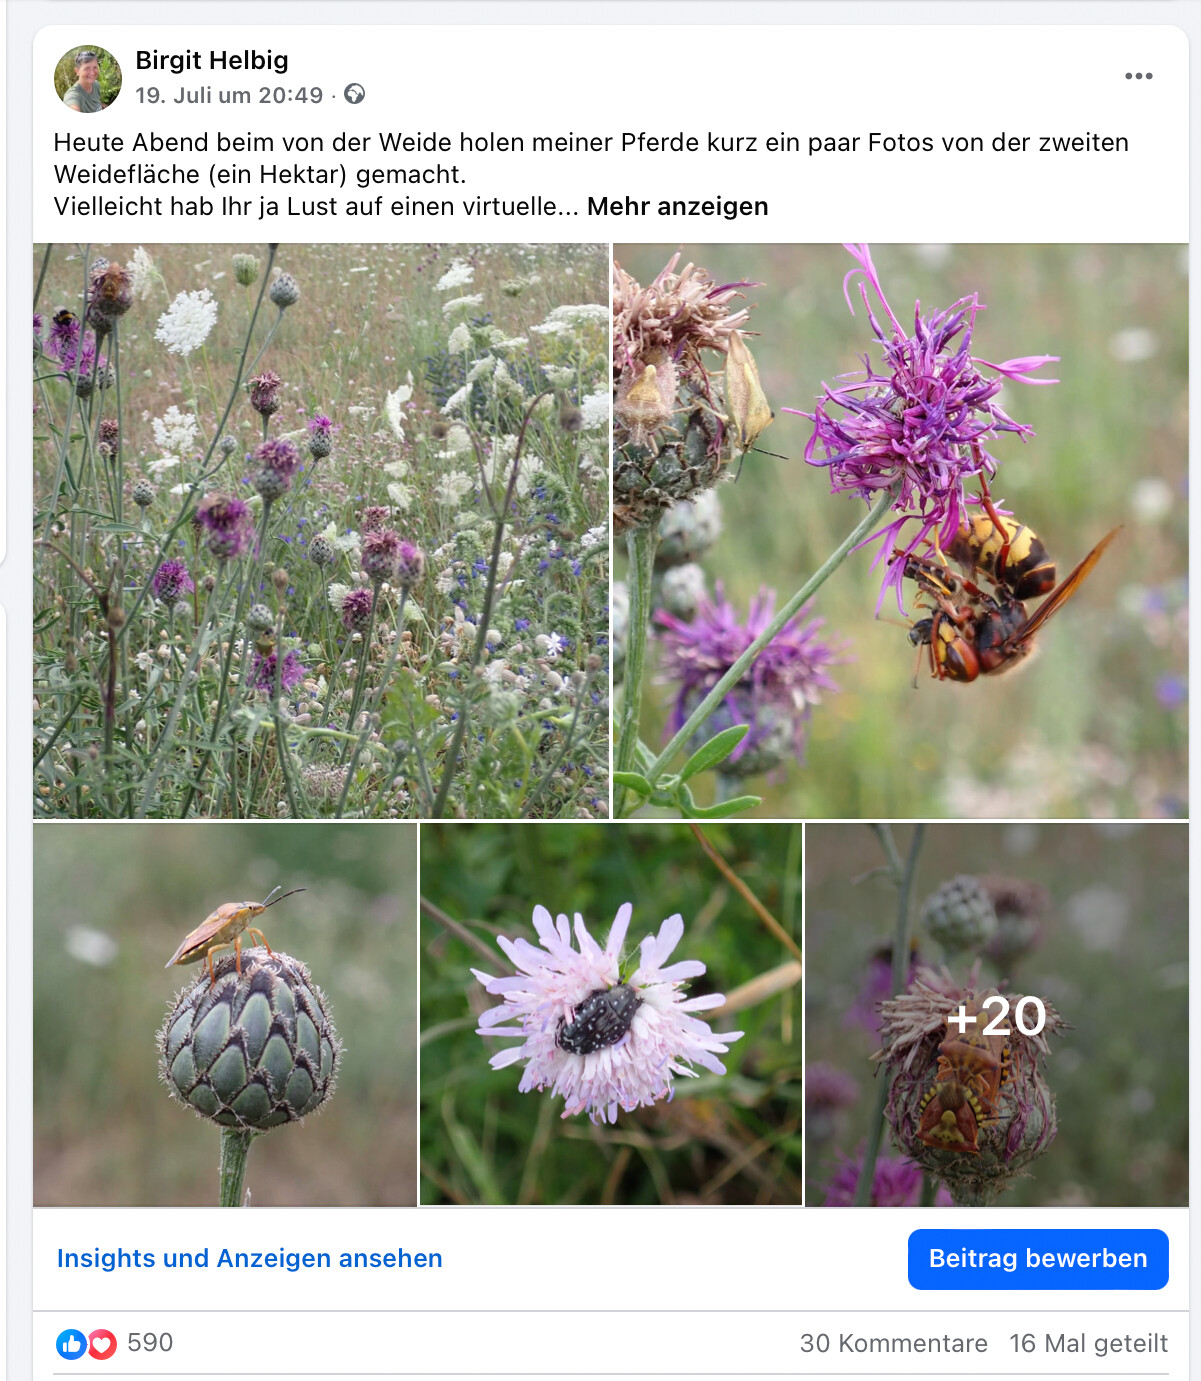The width and height of the screenshot is (1201, 1381).
Task: Open the +20 more photos tile
Action: [x=997, y=1014]
